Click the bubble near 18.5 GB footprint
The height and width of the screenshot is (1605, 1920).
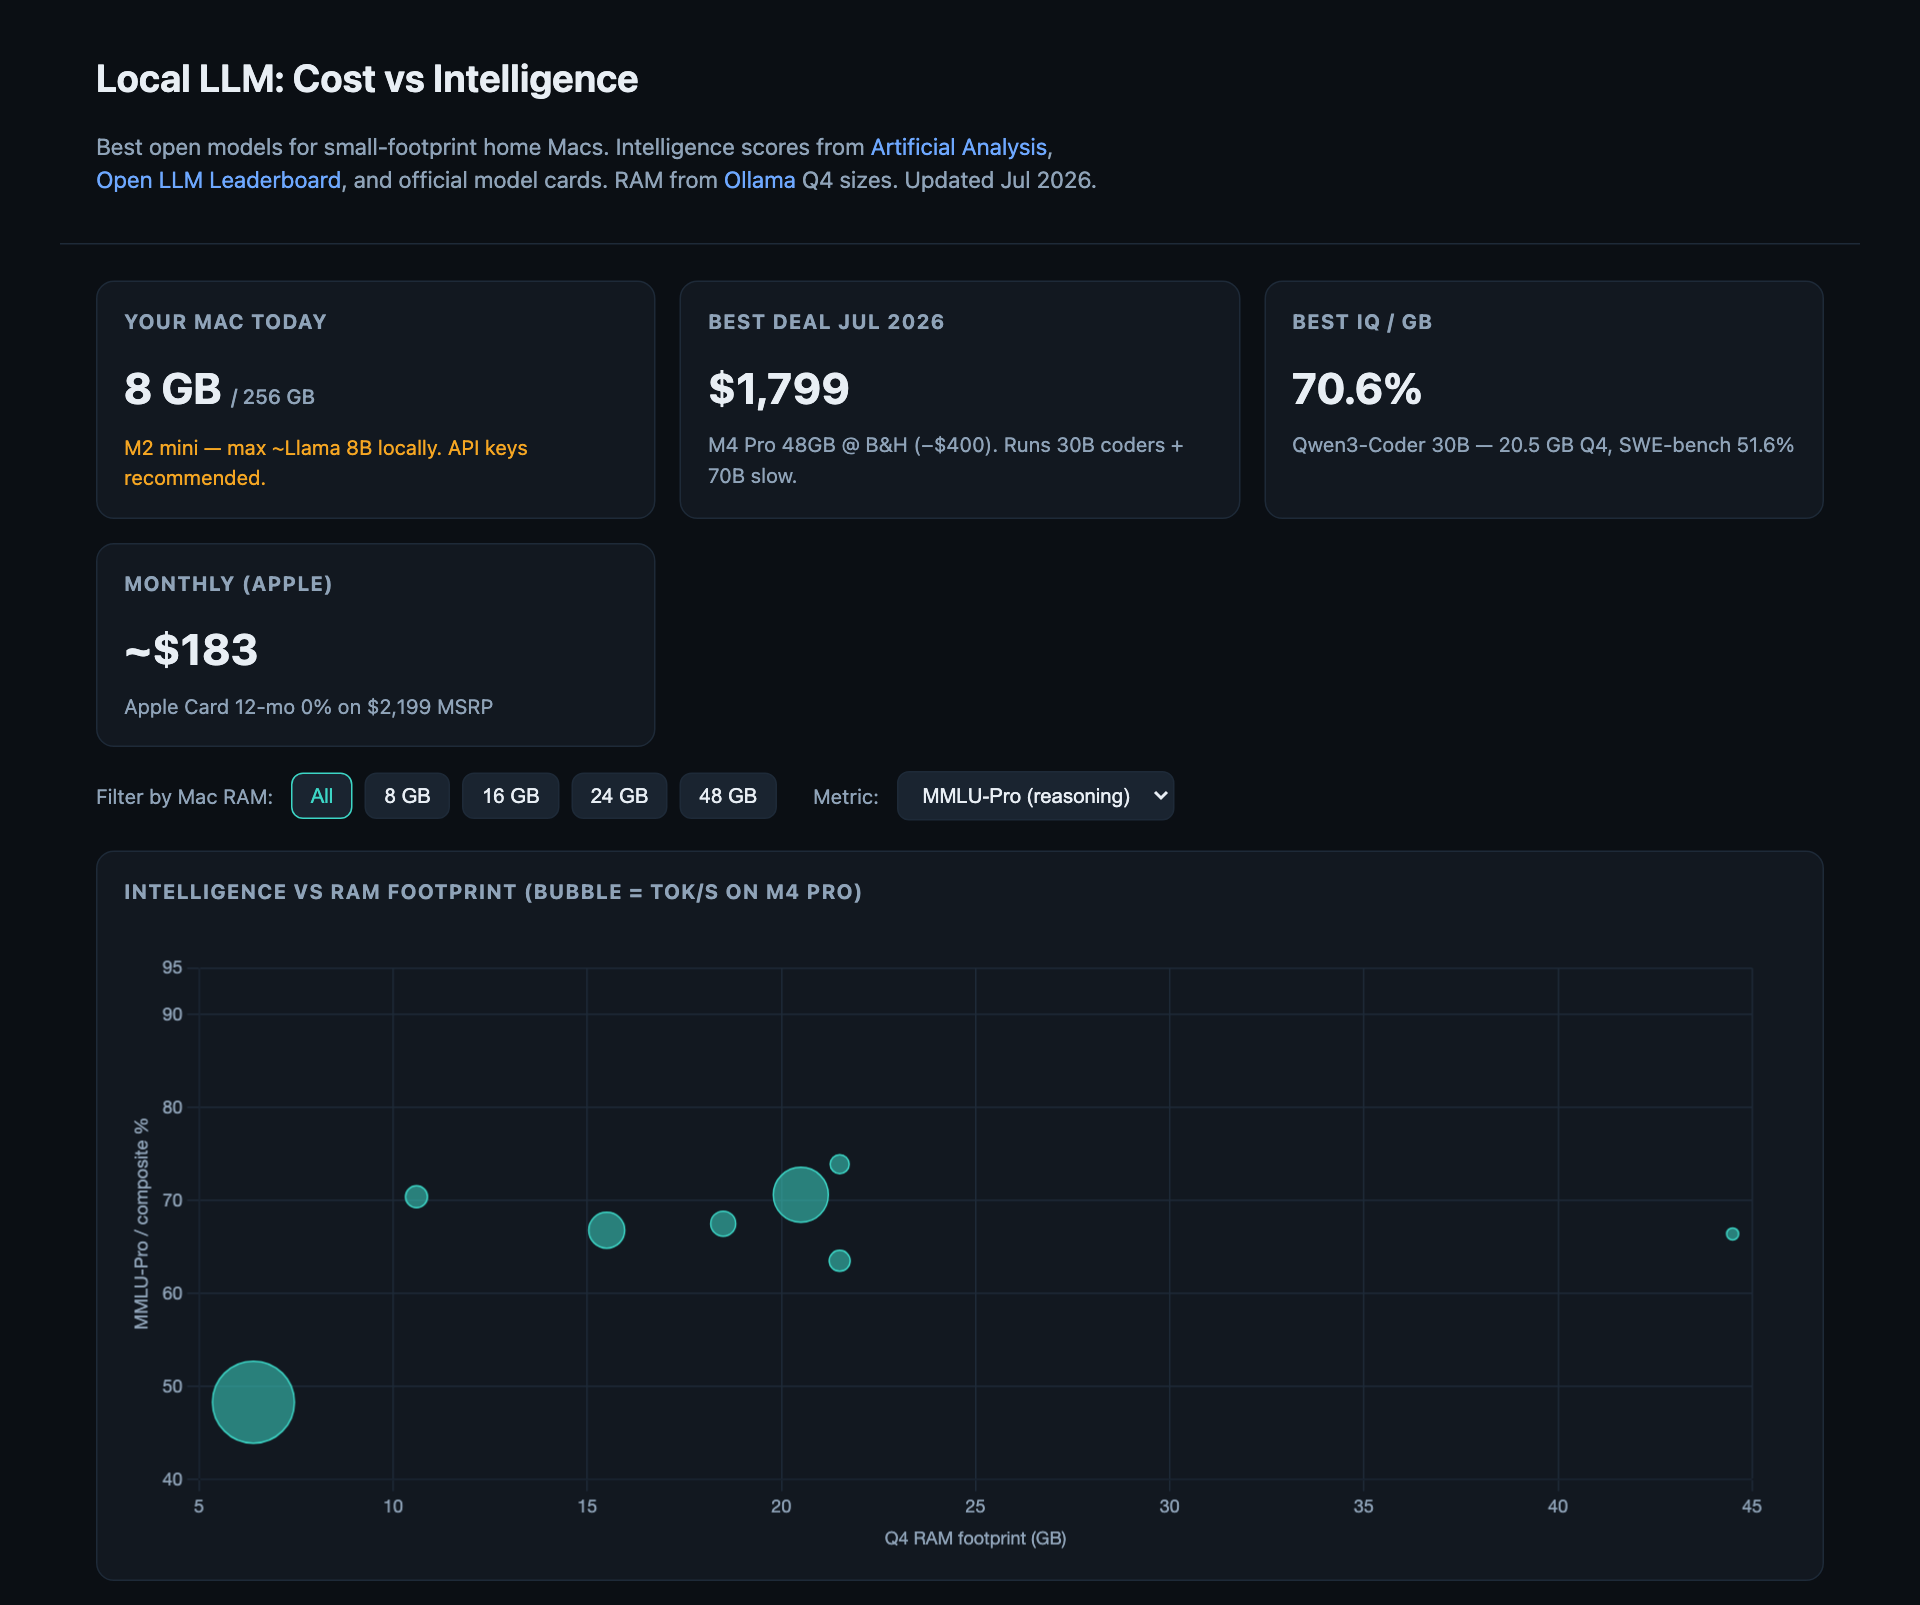723,1224
